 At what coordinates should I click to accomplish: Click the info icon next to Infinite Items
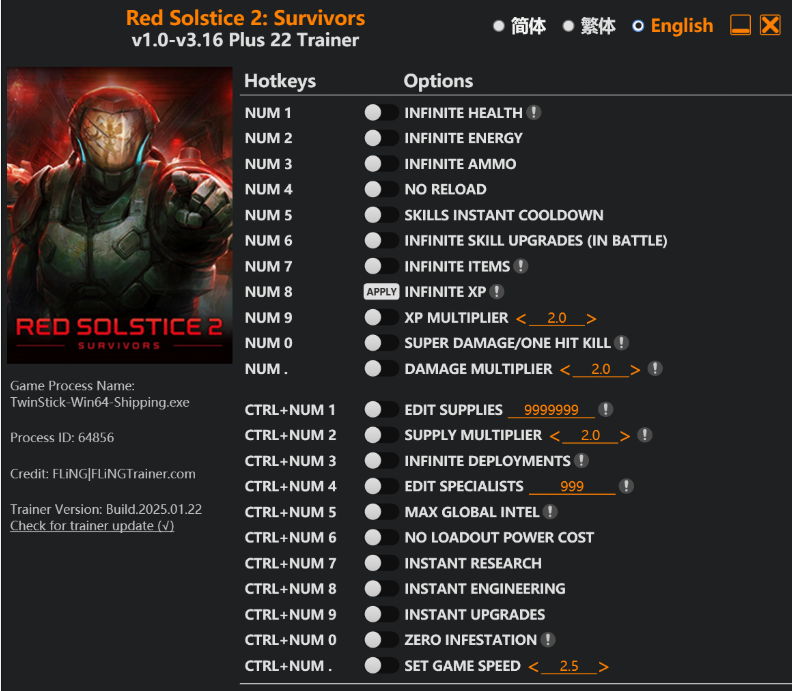(521, 266)
